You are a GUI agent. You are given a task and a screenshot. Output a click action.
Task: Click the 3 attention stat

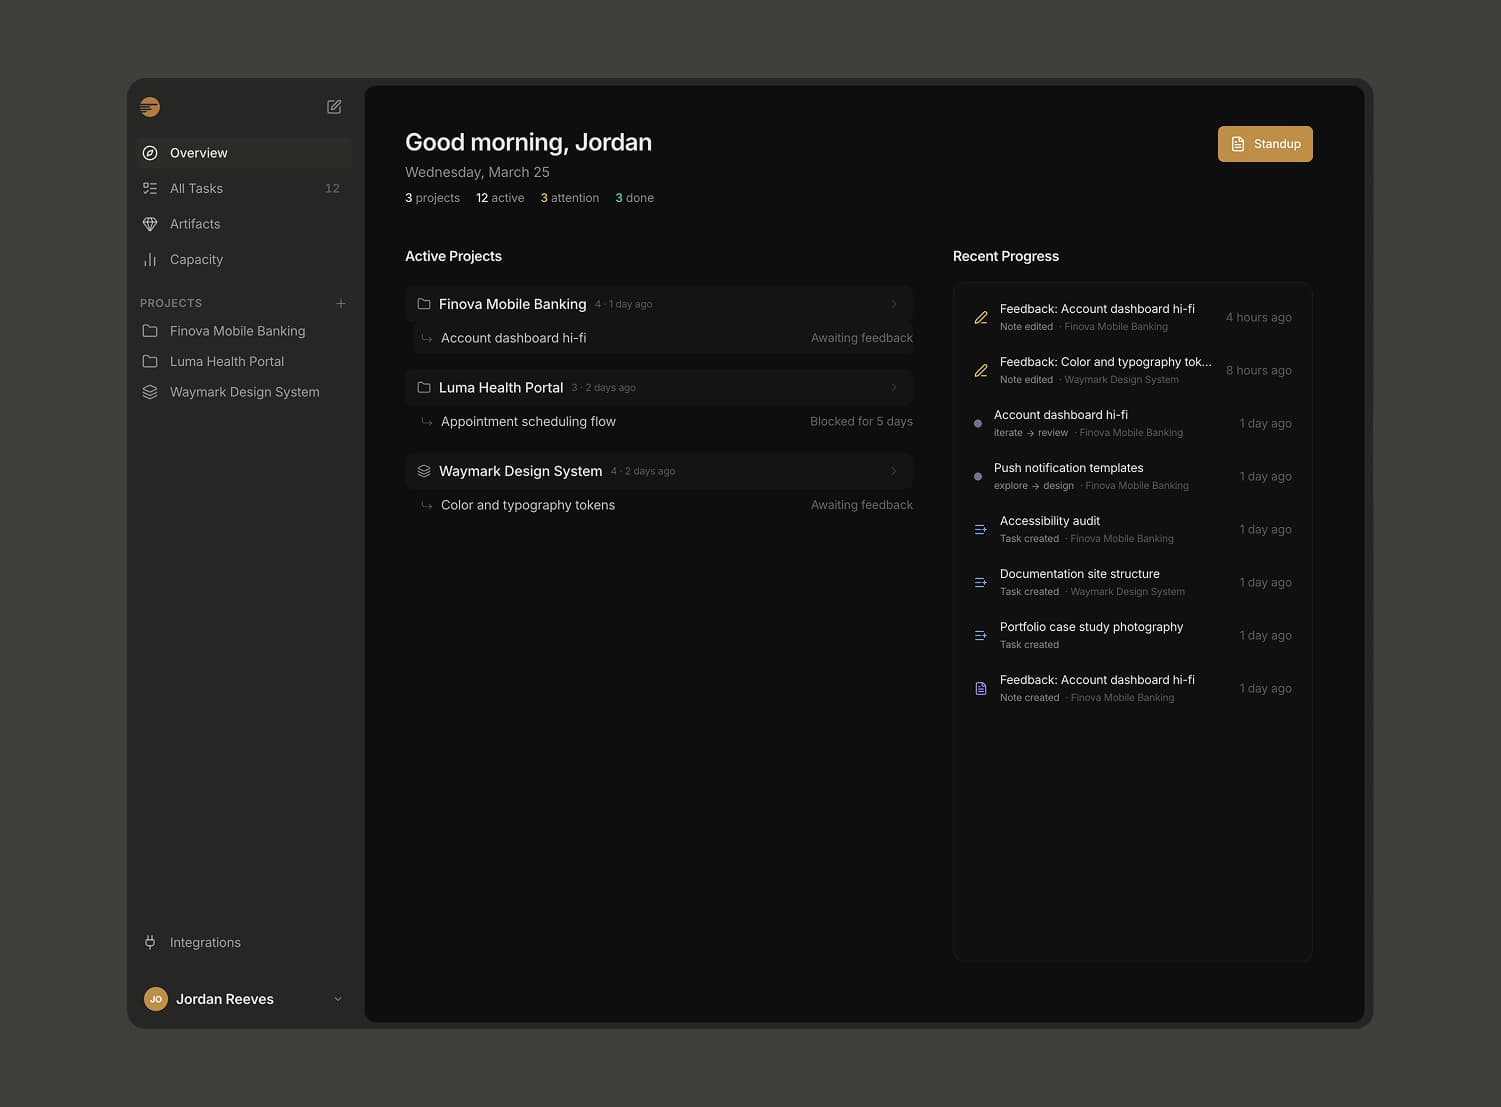(570, 198)
